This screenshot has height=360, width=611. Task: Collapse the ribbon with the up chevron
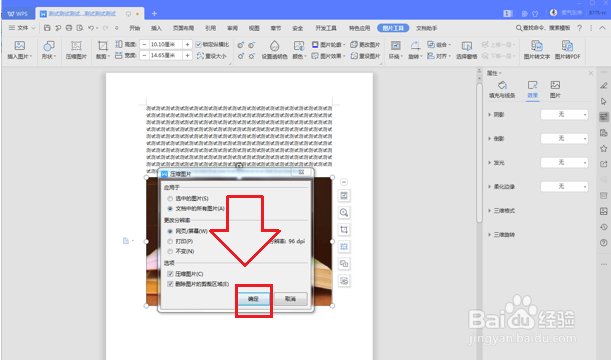(x=602, y=28)
